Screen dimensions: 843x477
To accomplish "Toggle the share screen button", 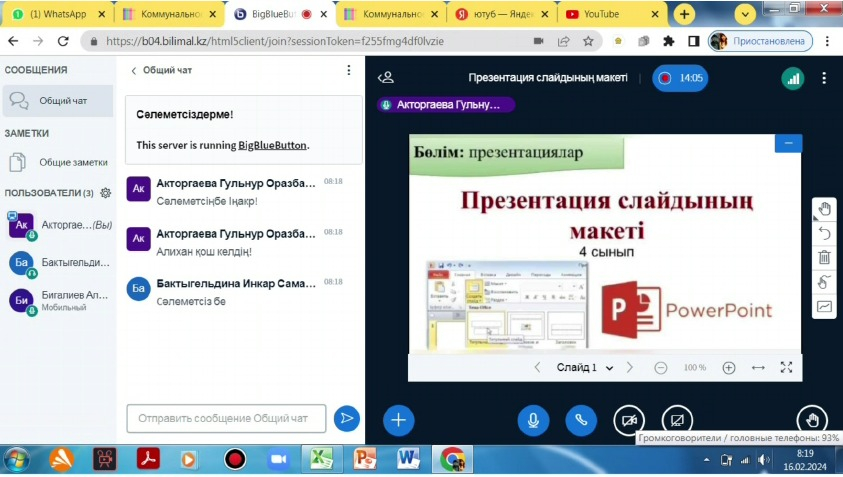I will click(x=677, y=420).
